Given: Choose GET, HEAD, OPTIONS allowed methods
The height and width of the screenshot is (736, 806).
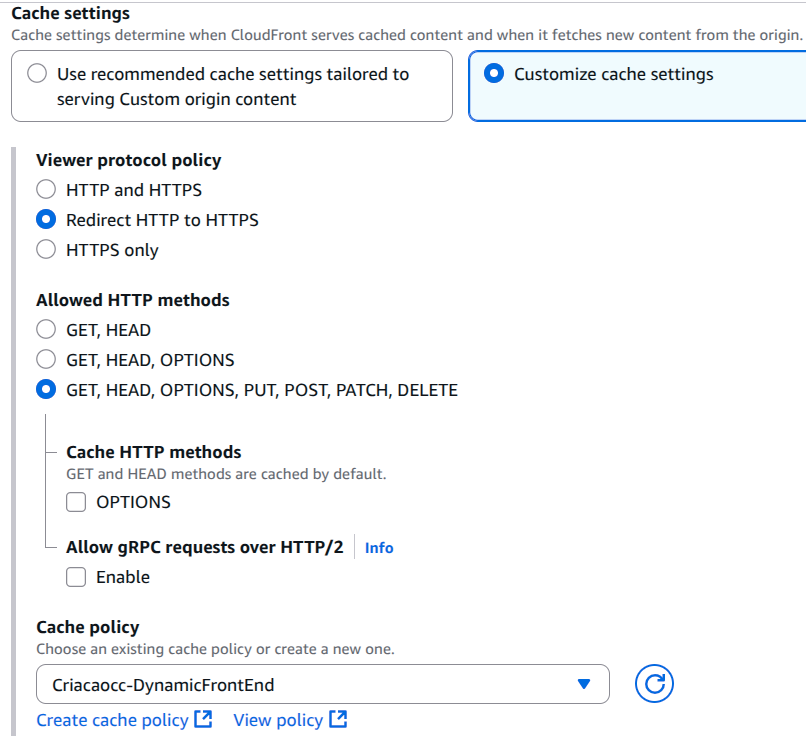Looking at the screenshot, I should (x=46, y=359).
